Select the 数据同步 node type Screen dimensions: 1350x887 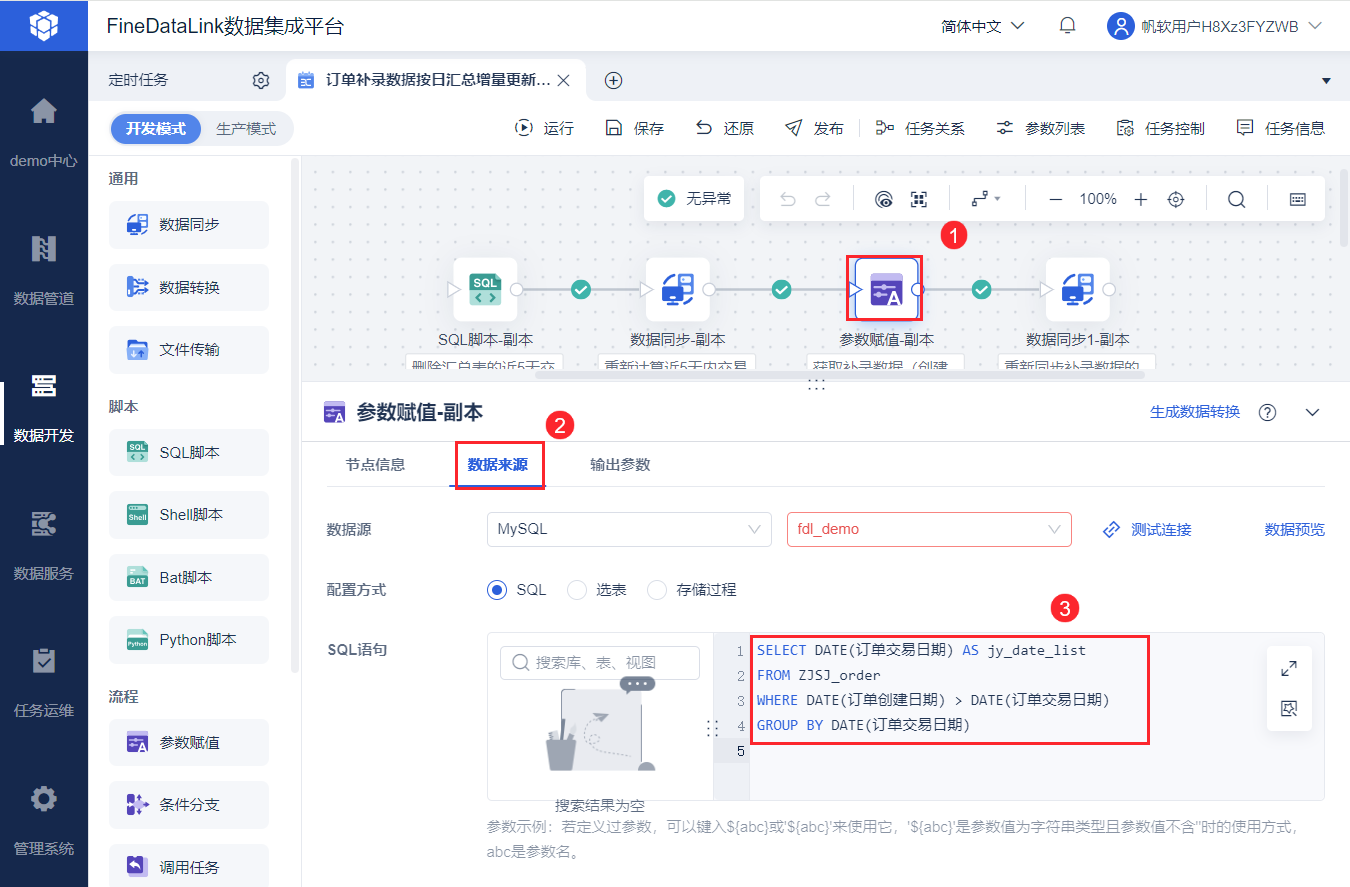(189, 225)
